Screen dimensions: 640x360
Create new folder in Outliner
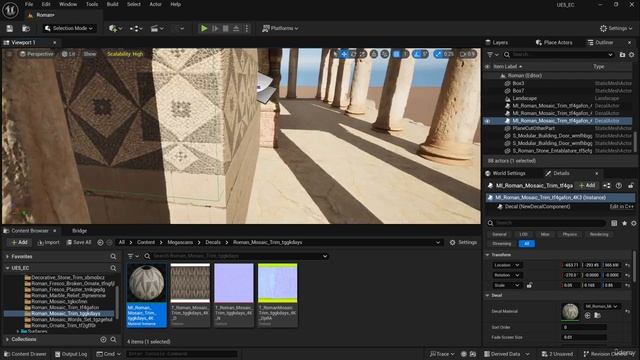point(622,54)
